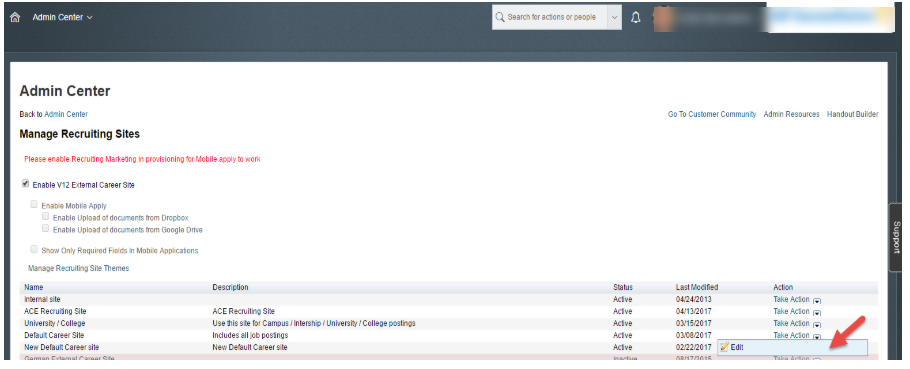Open Take Action for Internal site

coord(797,299)
